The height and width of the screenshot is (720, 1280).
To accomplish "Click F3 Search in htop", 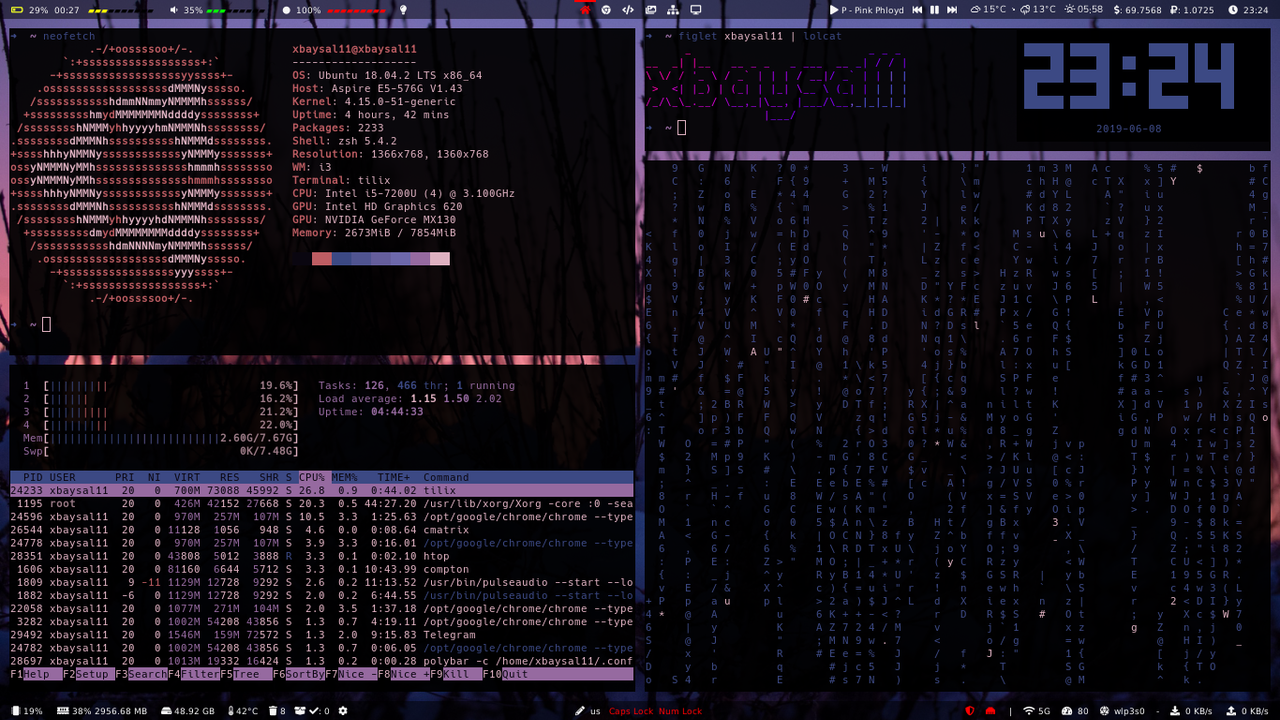I will coord(141,674).
